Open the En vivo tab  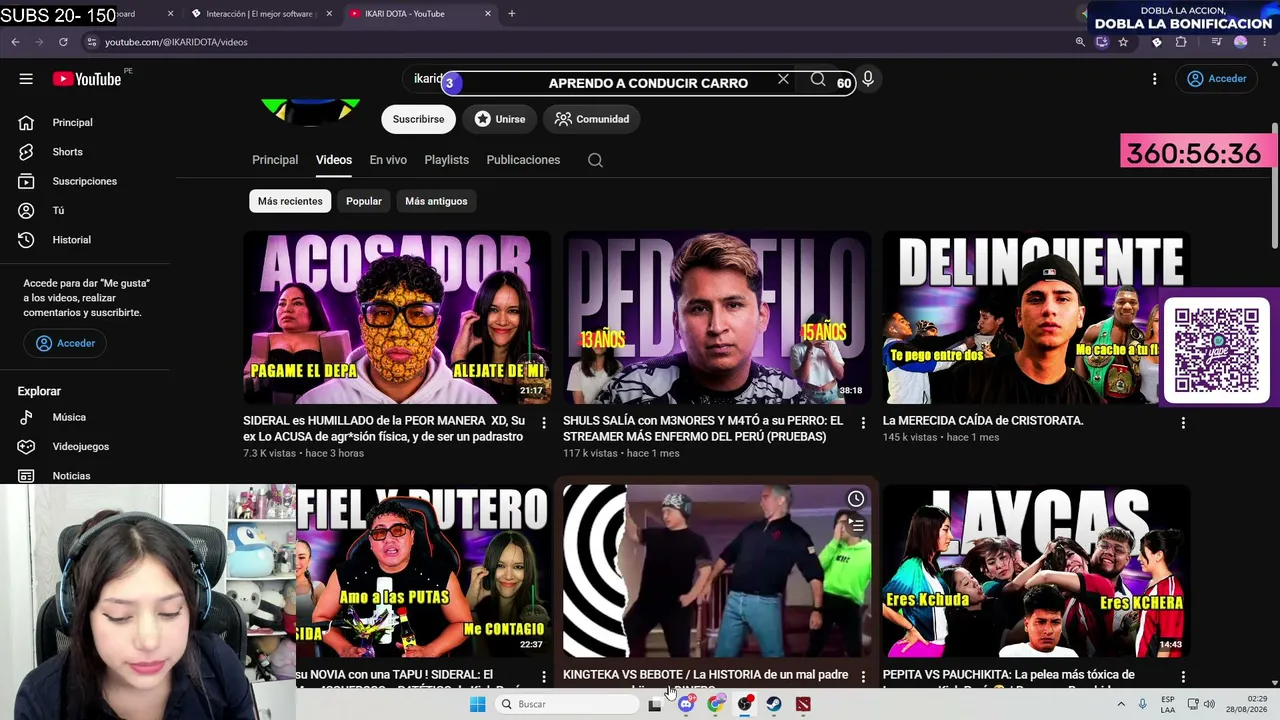(x=388, y=160)
